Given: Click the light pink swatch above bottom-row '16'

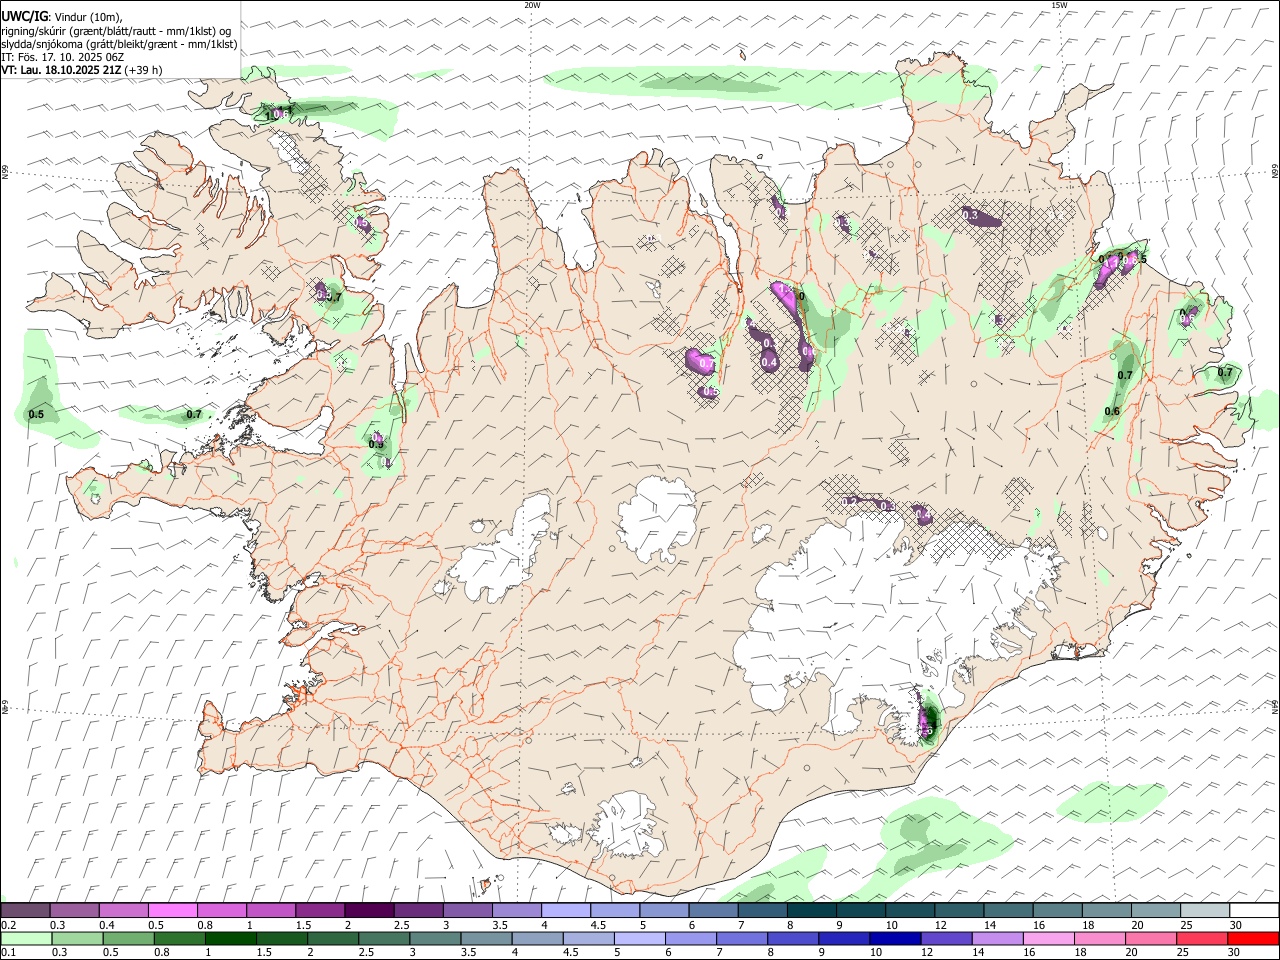Looking at the screenshot, I should [x=1049, y=938].
